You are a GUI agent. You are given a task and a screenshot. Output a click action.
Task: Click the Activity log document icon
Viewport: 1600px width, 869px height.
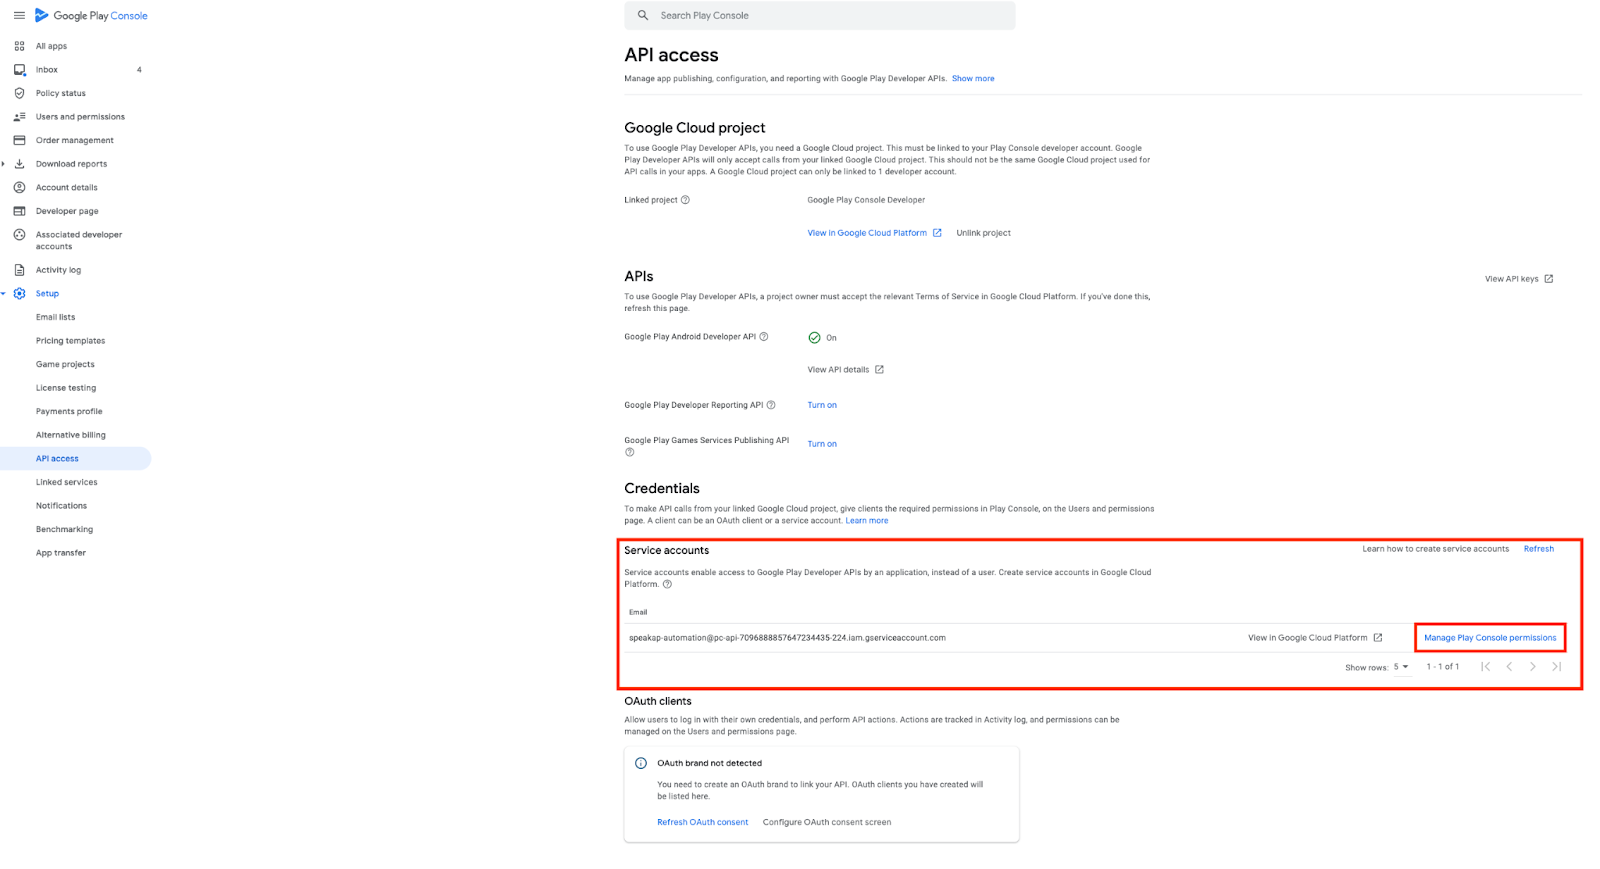(x=19, y=270)
